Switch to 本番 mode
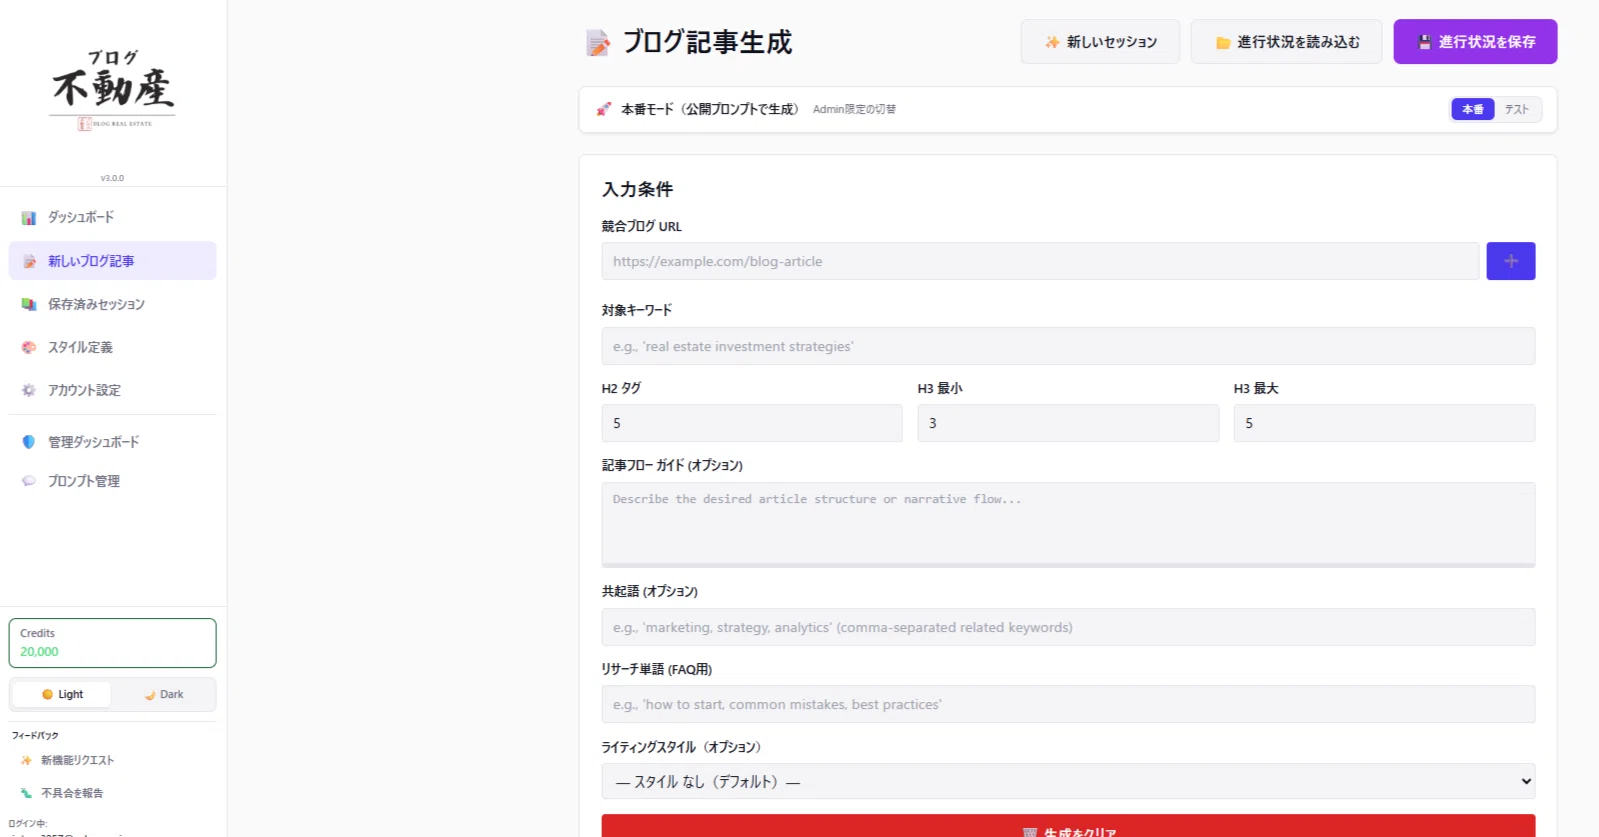1599x837 pixels. click(1473, 109)
